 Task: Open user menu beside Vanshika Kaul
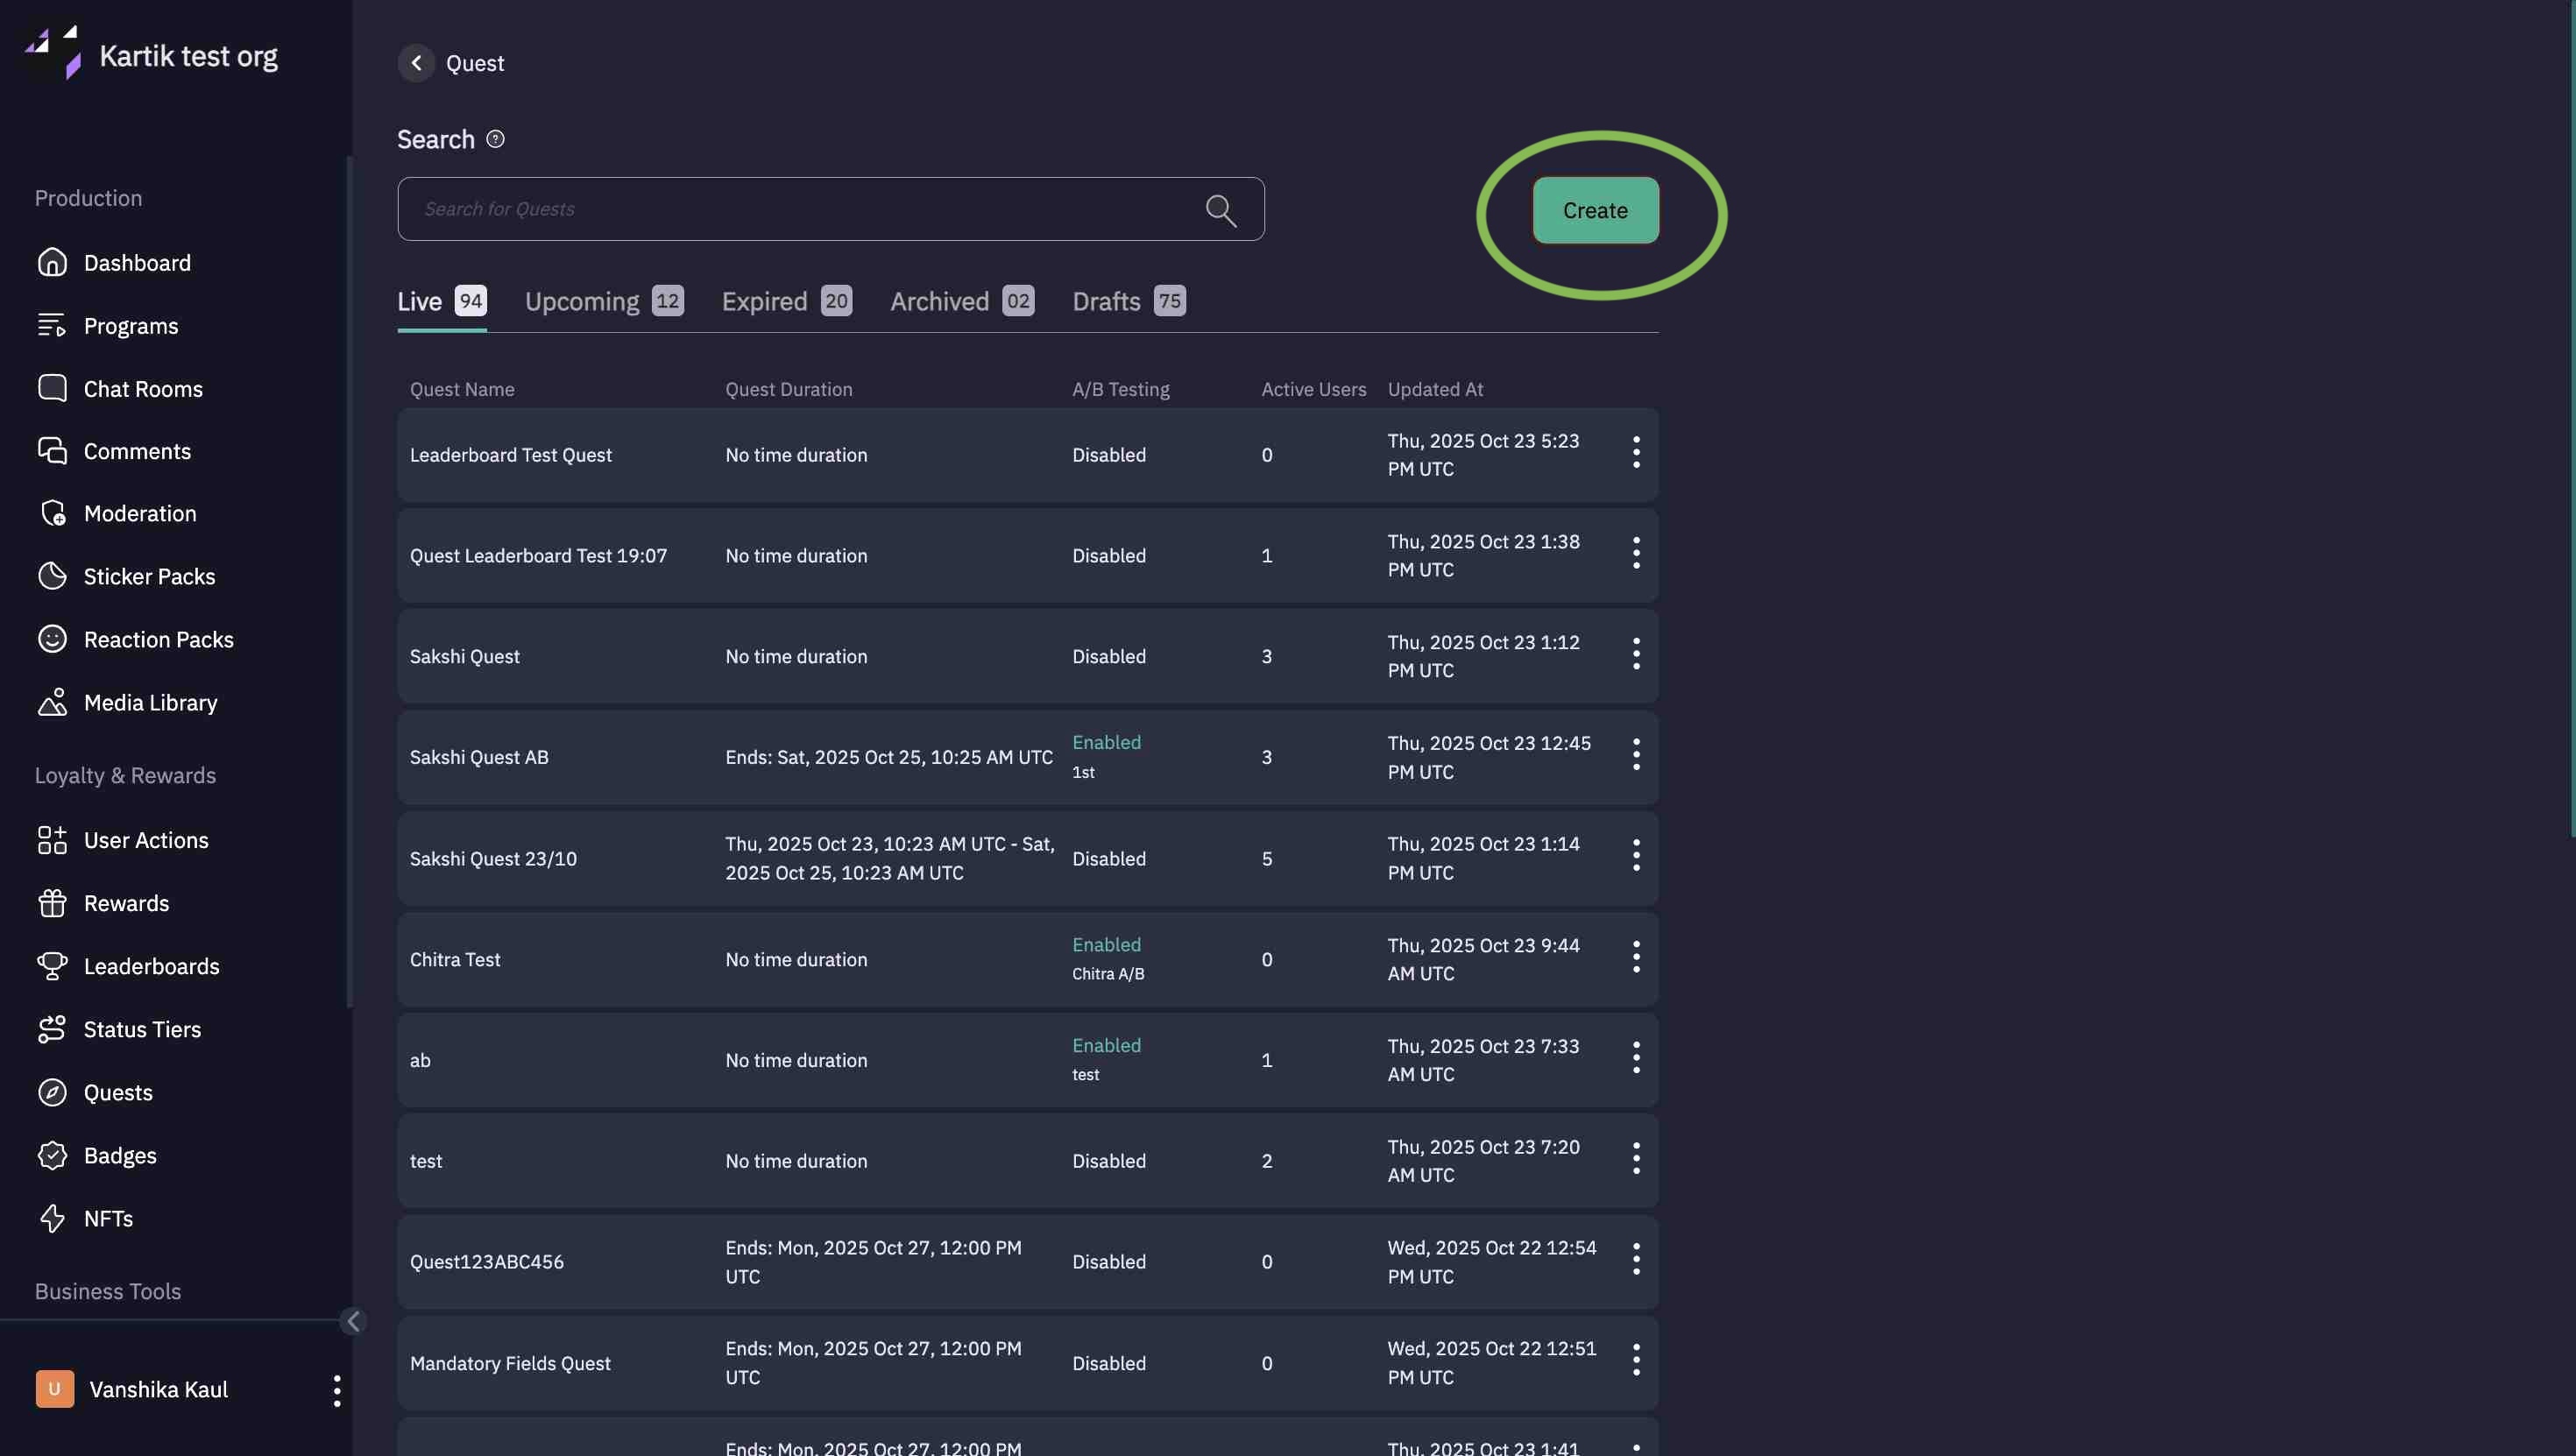(337, 1390)
